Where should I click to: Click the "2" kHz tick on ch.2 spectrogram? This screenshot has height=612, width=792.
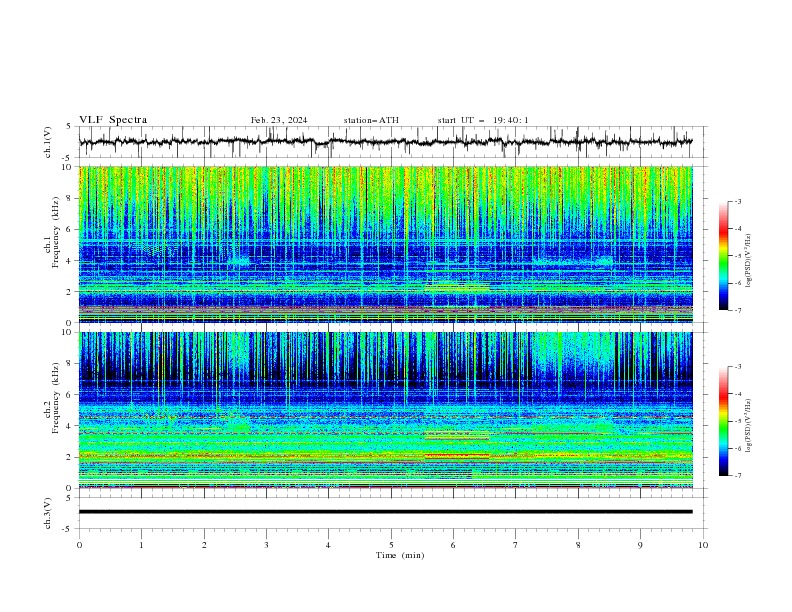point(71,457)
